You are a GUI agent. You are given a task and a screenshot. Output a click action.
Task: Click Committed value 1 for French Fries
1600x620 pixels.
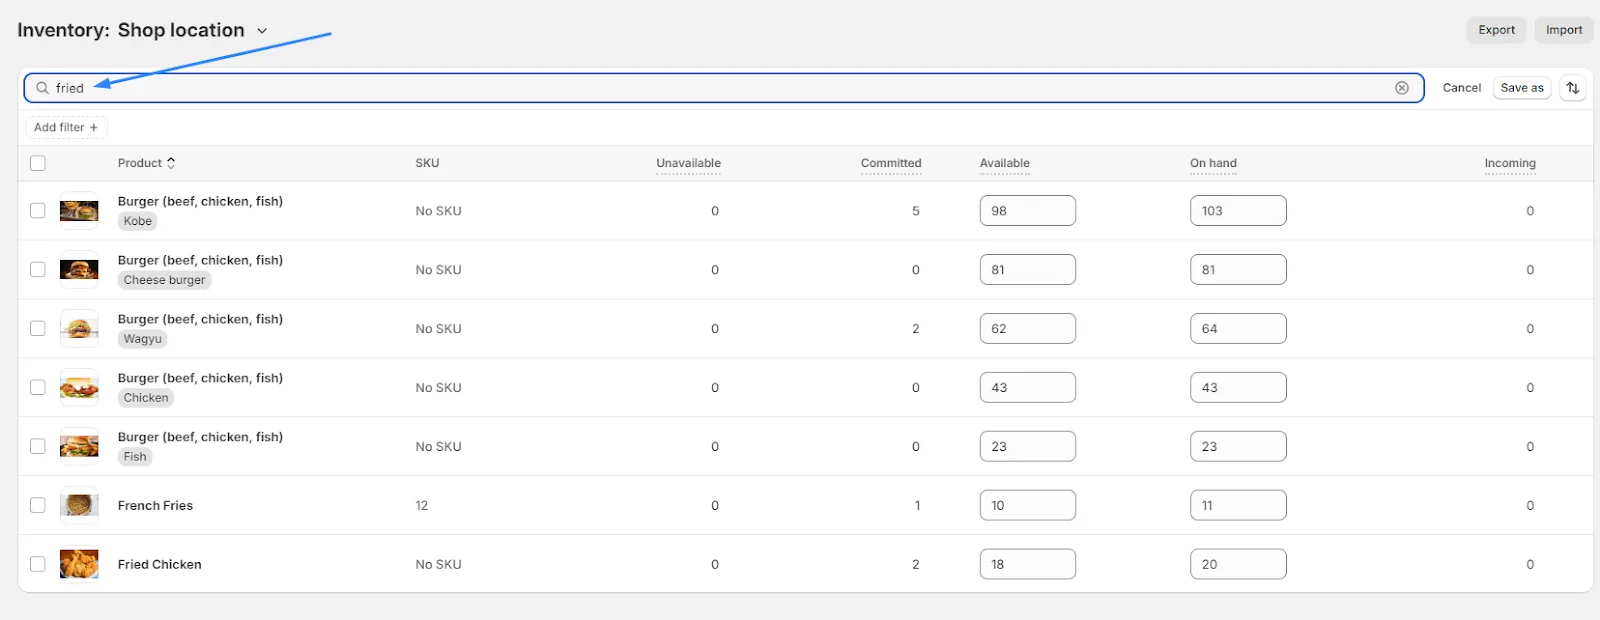[x=917, y=506]
